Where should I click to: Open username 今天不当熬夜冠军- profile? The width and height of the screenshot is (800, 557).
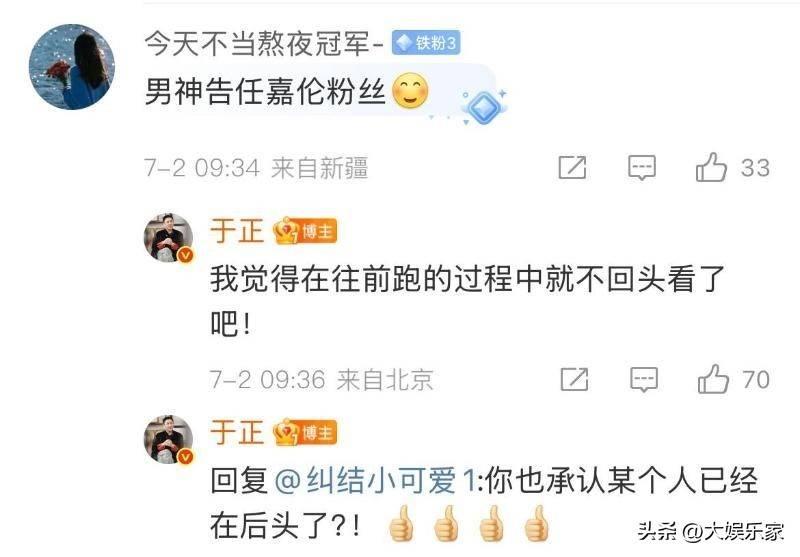tap(264, 43)
